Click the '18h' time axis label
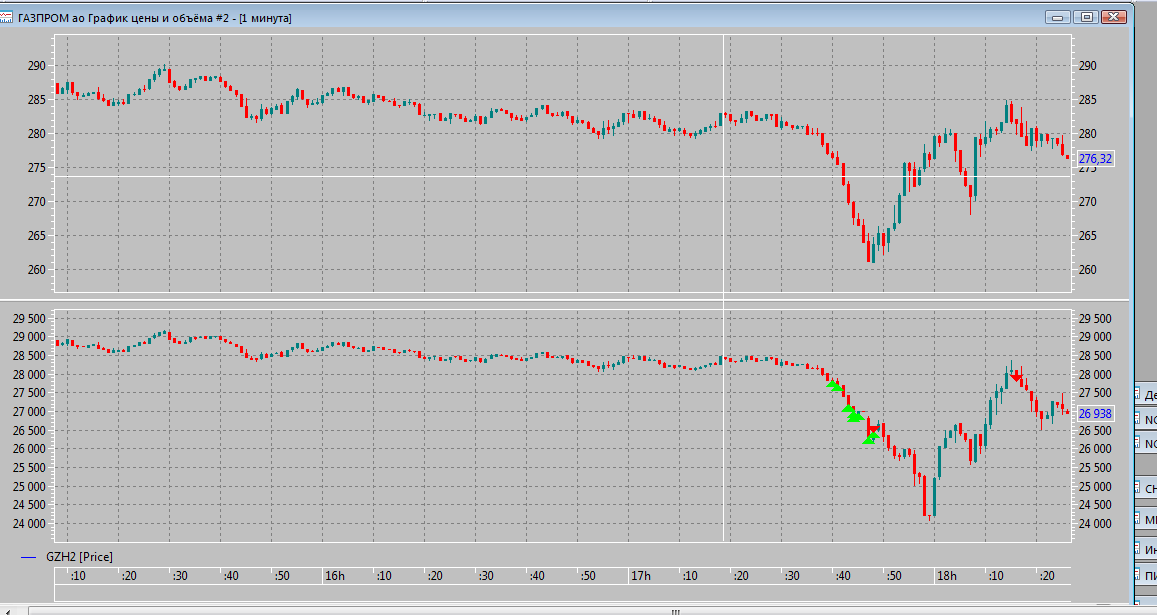The width and height of the screenshot is (1157, 615). click(x=946, y=576)
